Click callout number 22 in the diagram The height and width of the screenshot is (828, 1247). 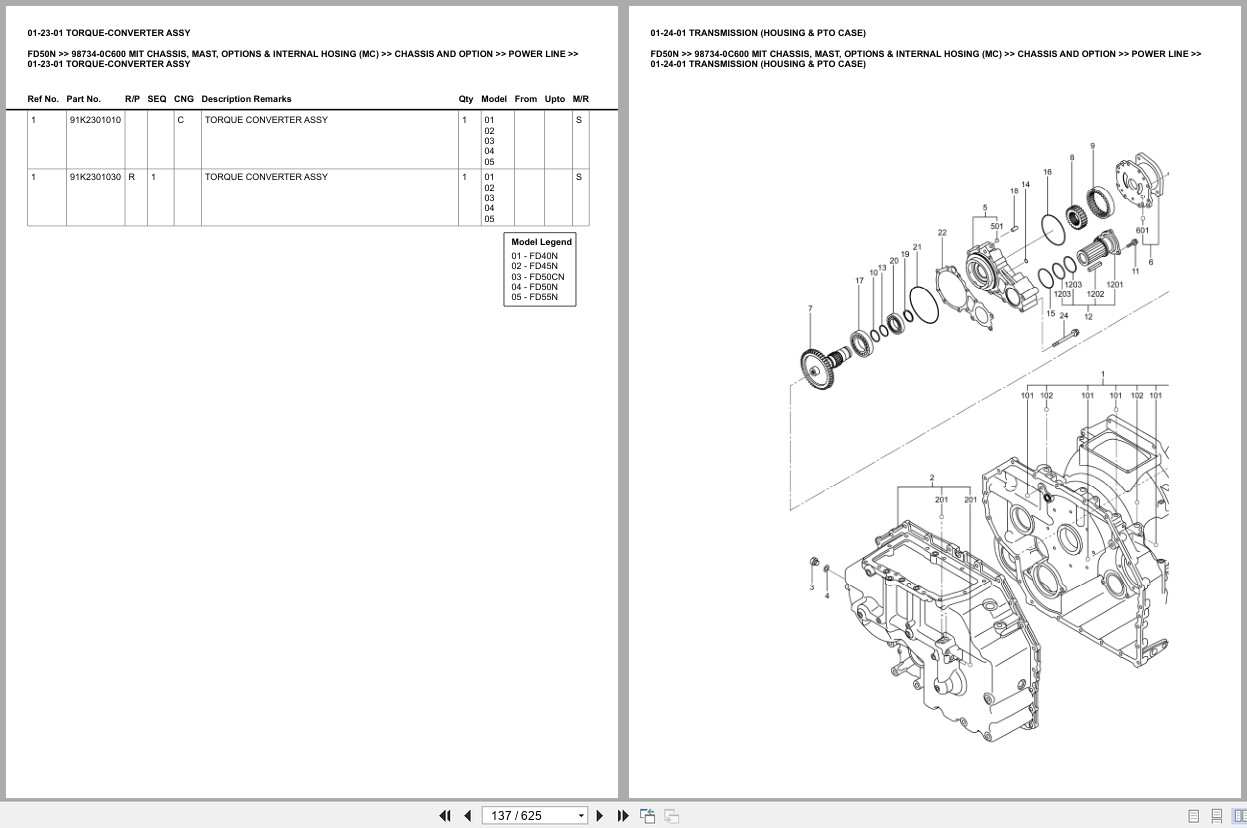pyautogui.click(x=942, y=233)
